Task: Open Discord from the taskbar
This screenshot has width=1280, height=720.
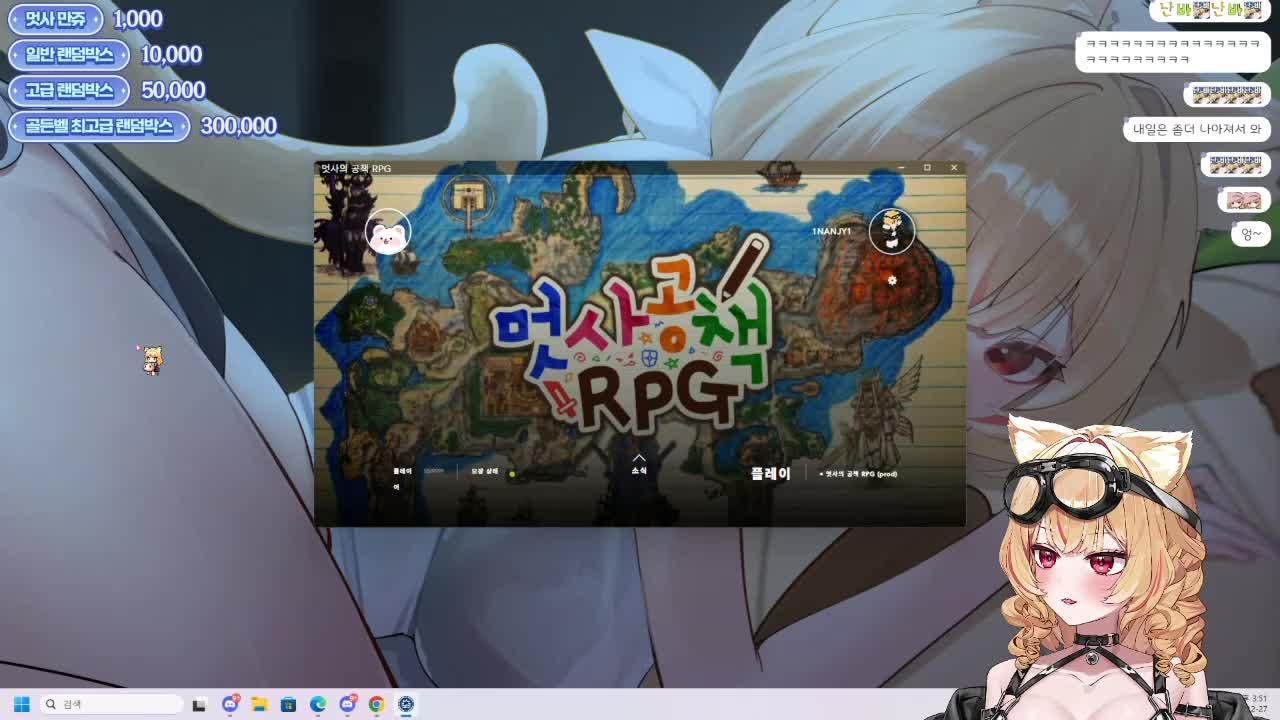Action: click(231, 705)
